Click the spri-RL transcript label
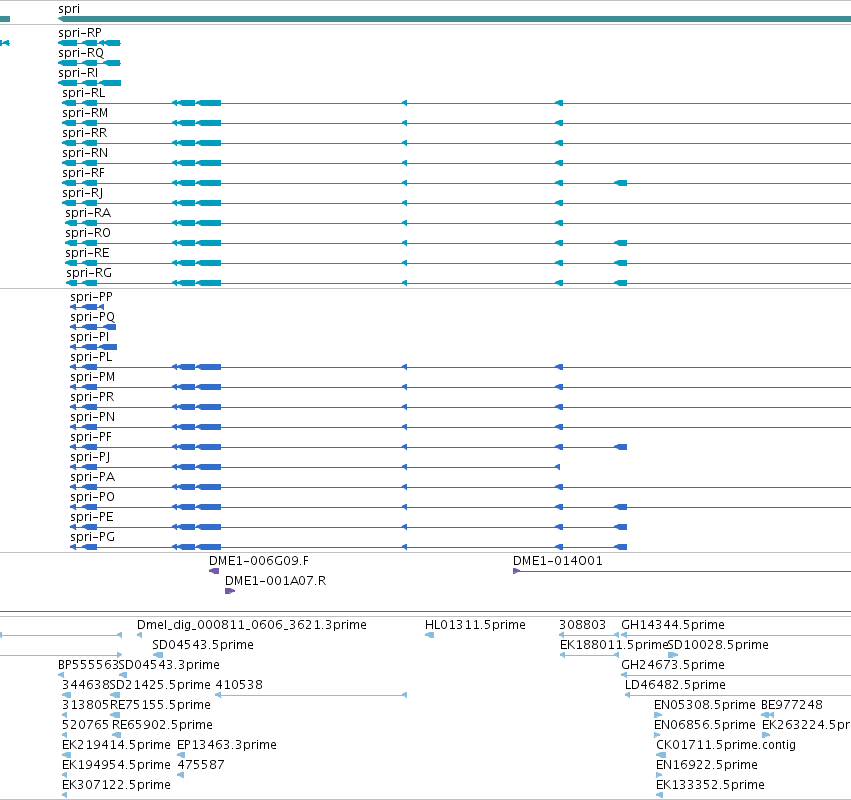Image resolution: width=851 pixels, height=800 pixels. [84, 93]
